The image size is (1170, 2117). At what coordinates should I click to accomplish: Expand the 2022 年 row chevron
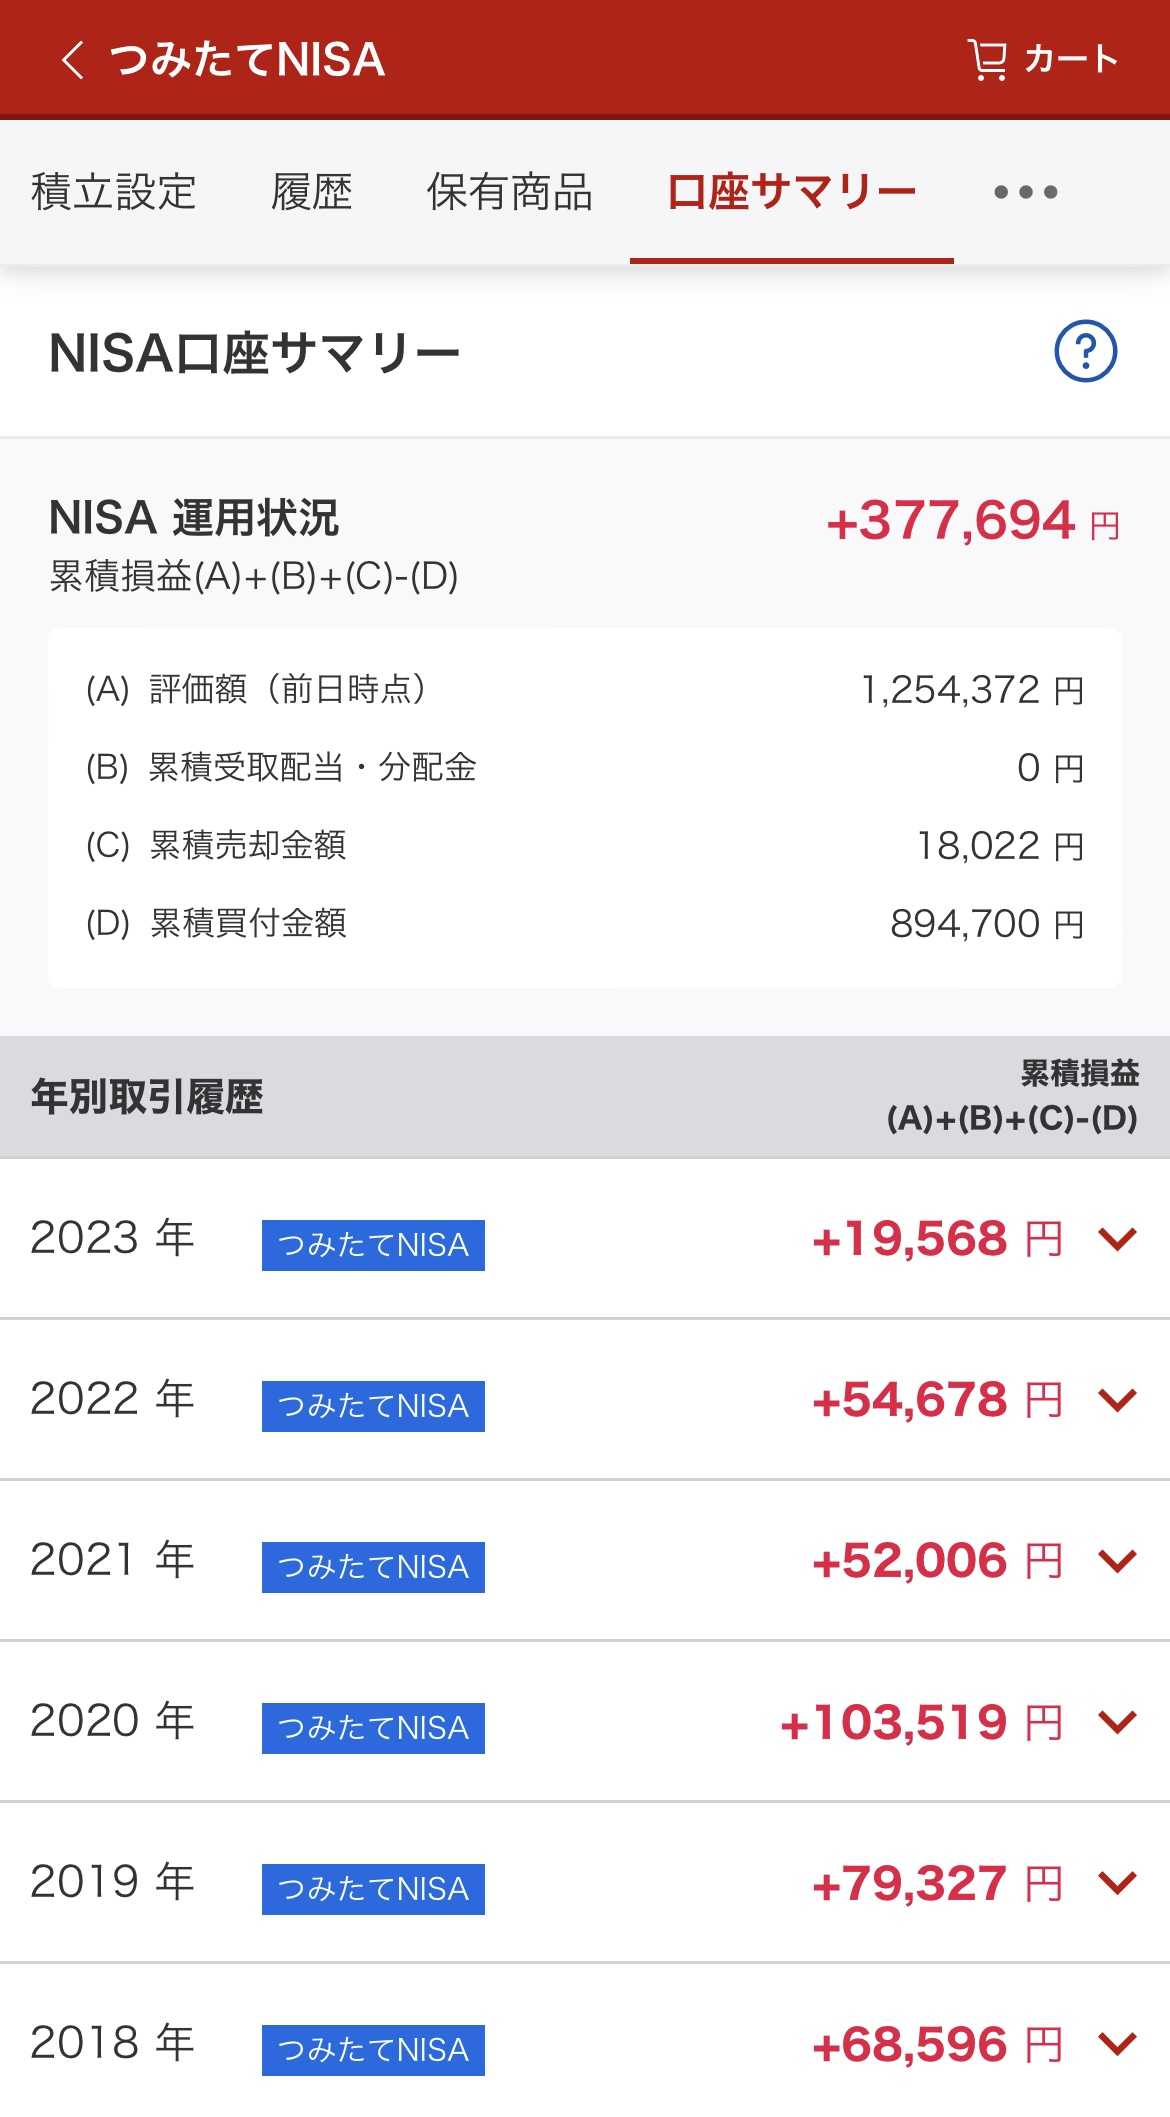[1117, 1401]
